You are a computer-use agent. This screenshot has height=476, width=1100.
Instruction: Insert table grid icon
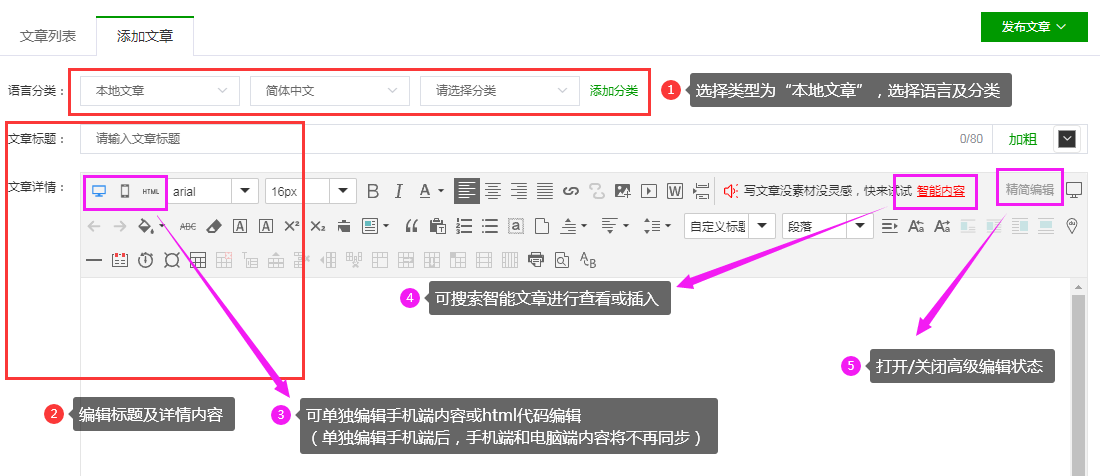[x=198, y=260]
